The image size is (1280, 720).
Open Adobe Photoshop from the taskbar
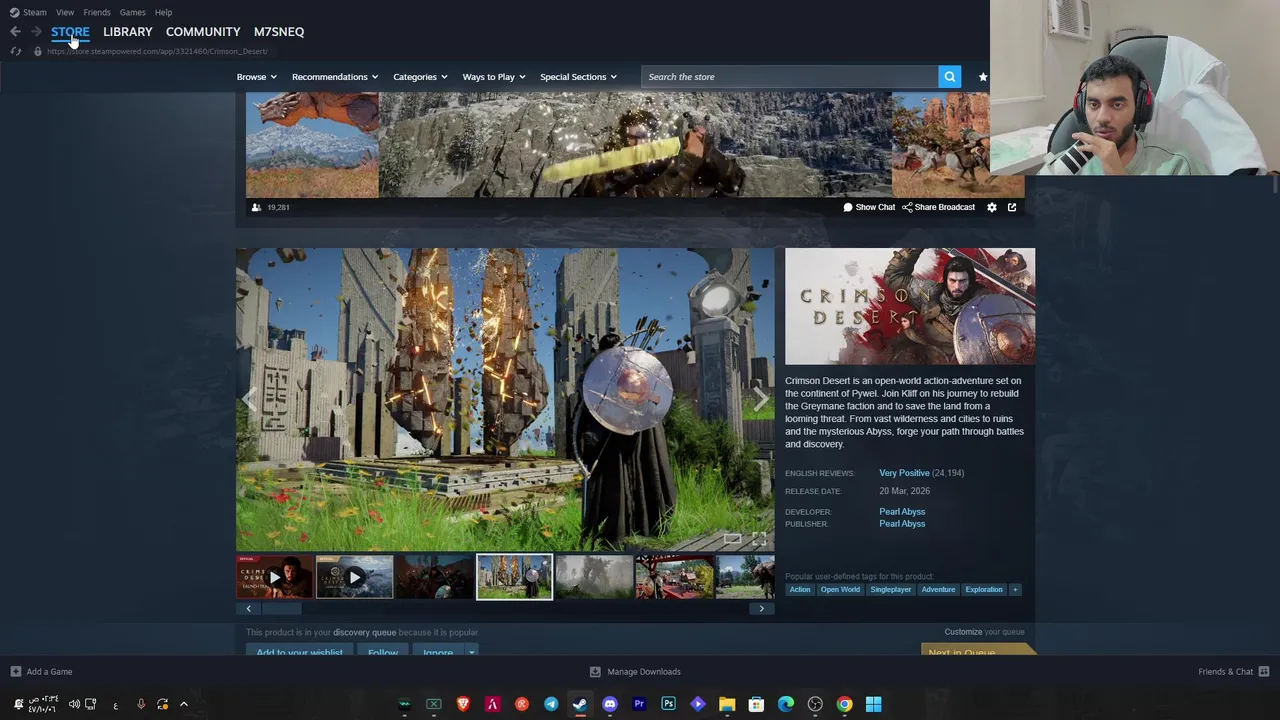(668, 704)
